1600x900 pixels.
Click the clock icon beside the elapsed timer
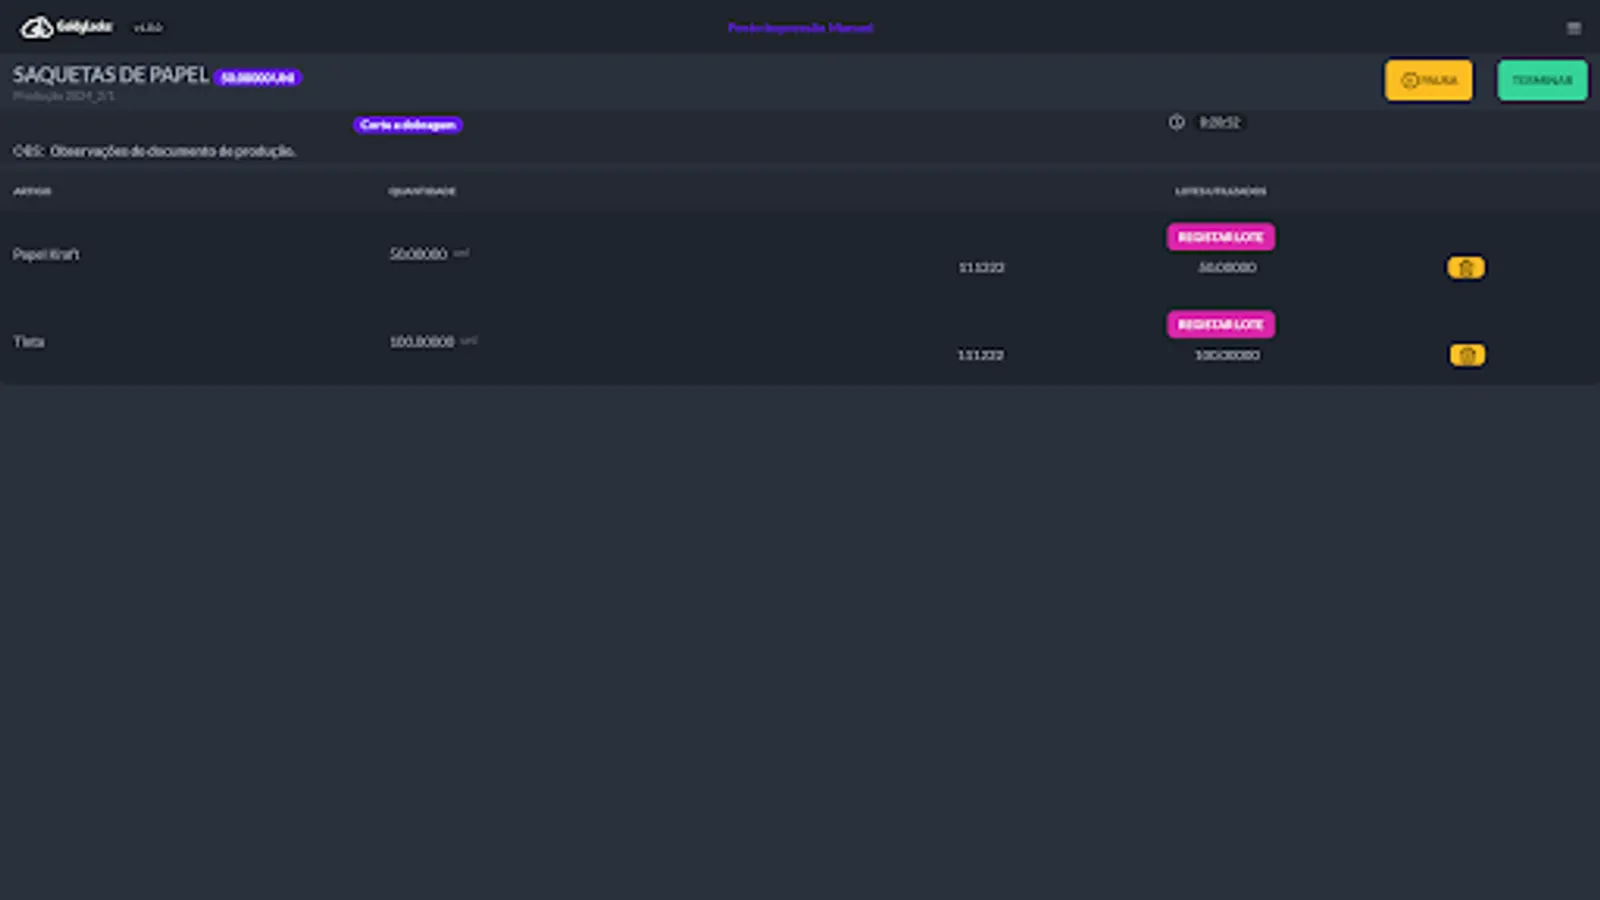1177,122
